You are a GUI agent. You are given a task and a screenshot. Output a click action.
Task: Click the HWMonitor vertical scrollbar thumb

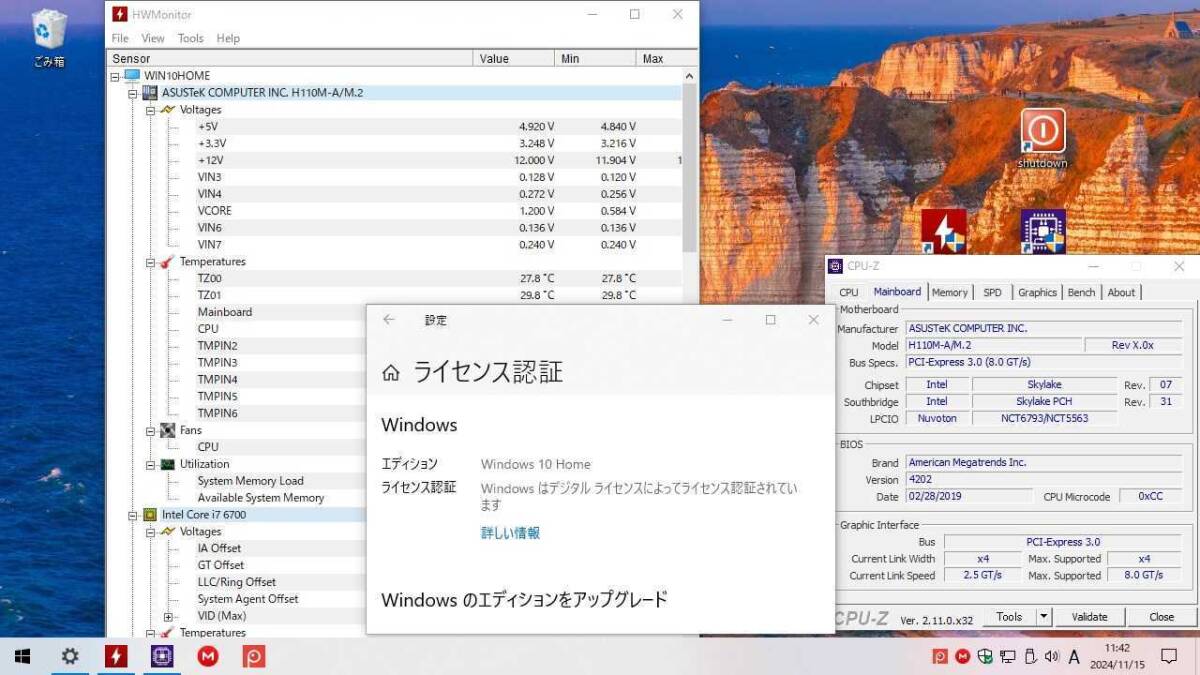point(690,167)
